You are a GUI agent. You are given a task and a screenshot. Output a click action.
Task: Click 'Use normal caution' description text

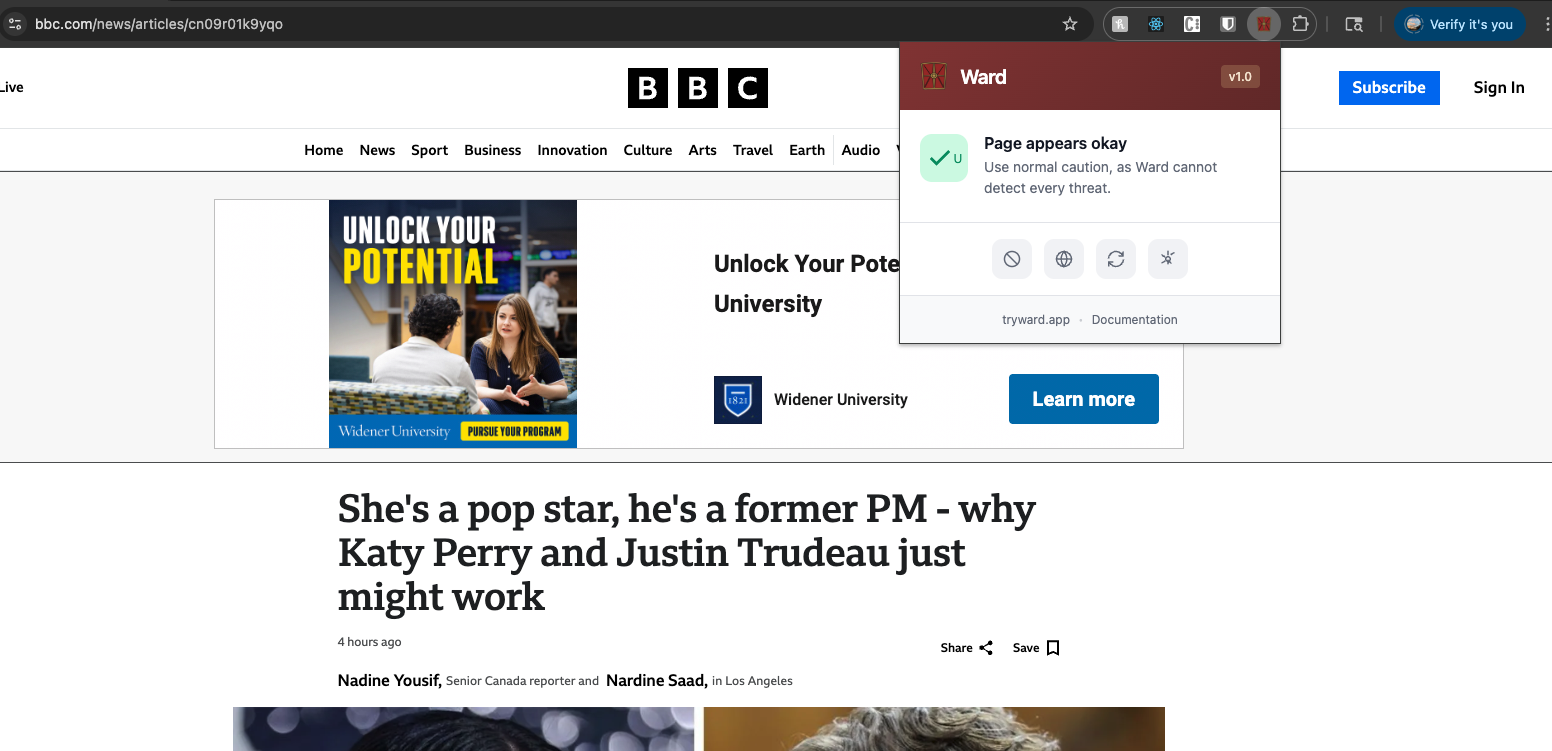(x=1101, y=178)
